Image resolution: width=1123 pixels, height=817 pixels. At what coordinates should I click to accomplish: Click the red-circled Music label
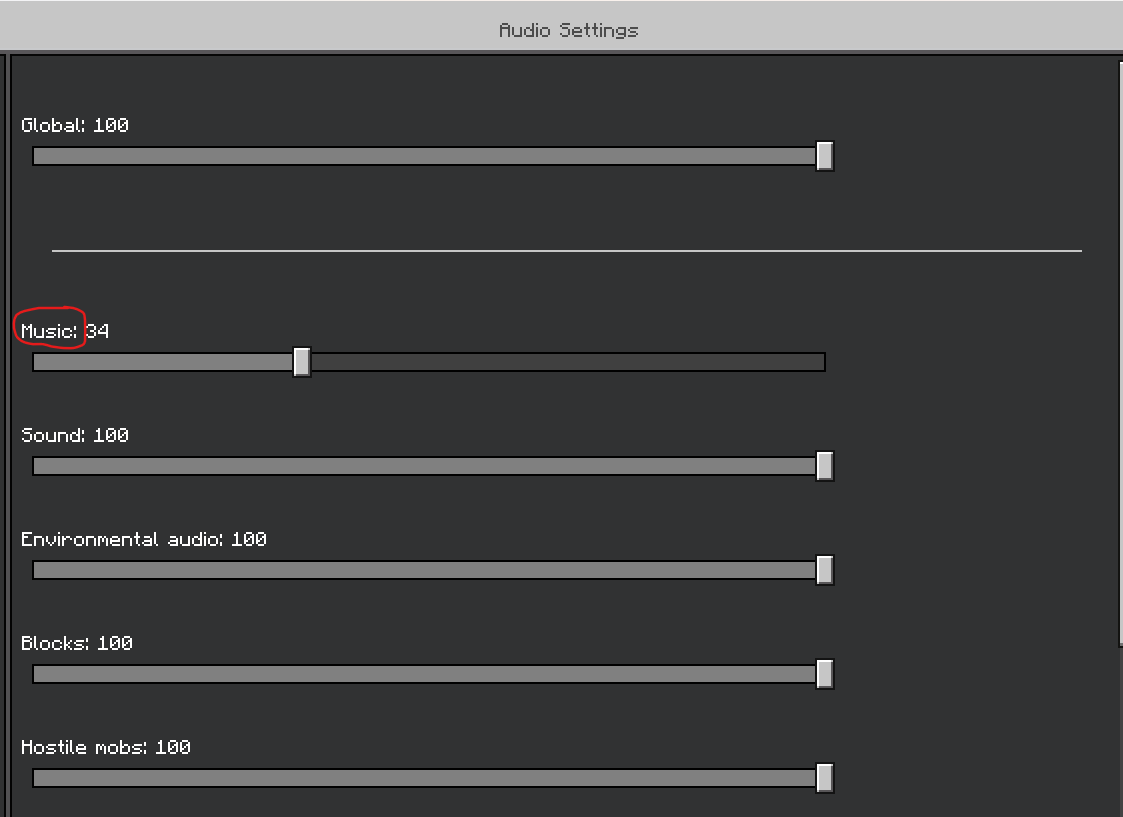pos(49,331)
